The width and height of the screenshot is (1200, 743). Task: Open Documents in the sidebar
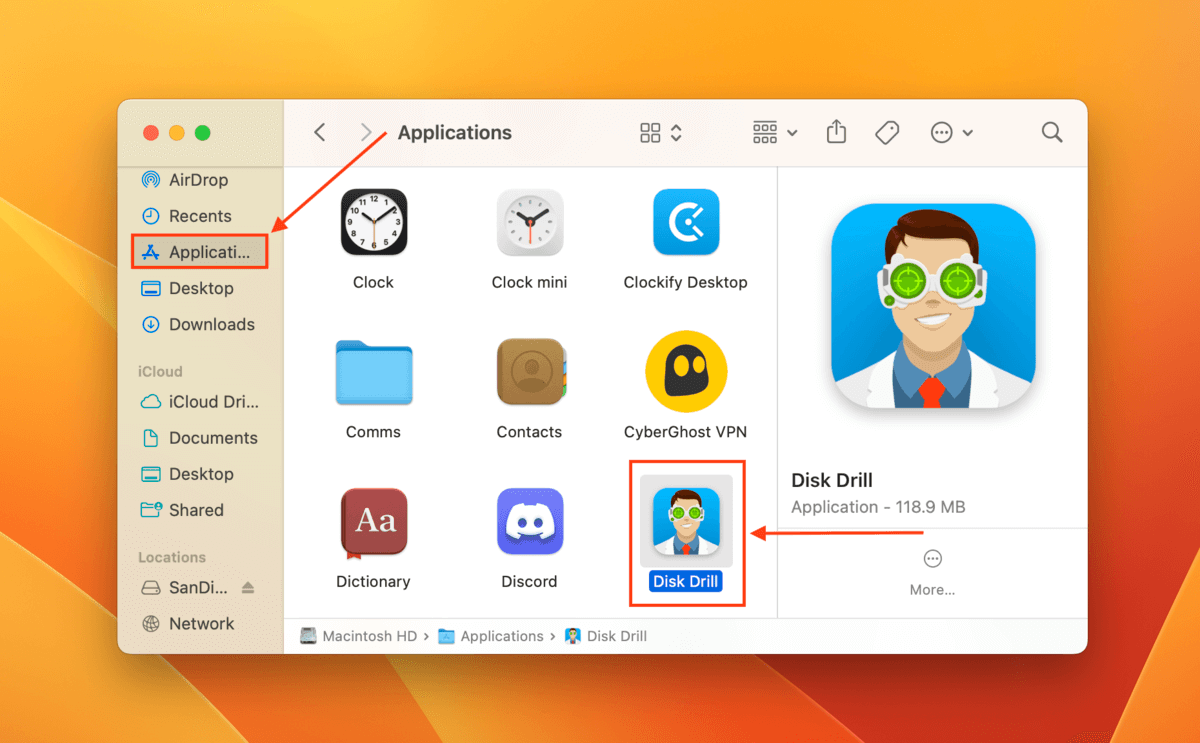tap(199, 438)
